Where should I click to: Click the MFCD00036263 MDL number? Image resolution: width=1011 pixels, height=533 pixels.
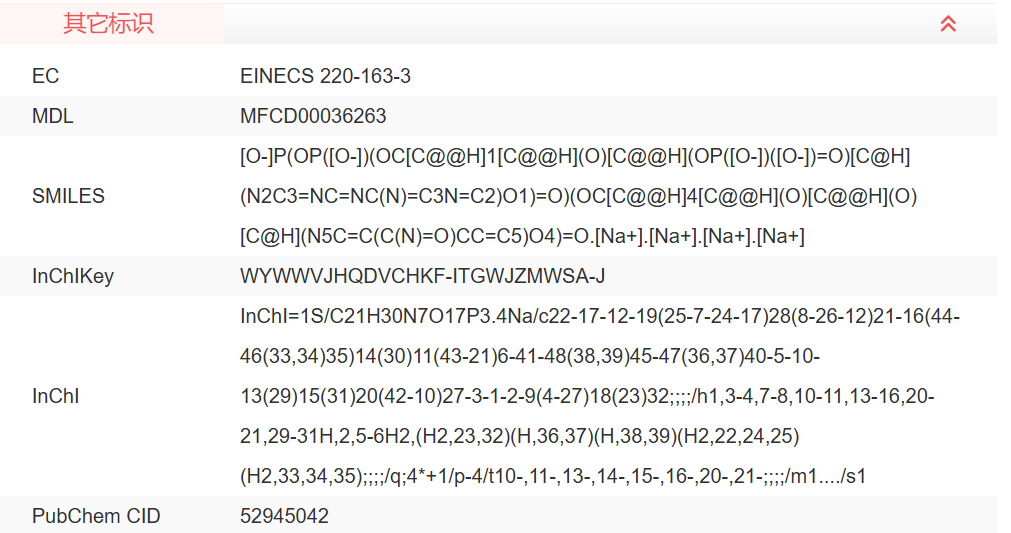[313, 117]
